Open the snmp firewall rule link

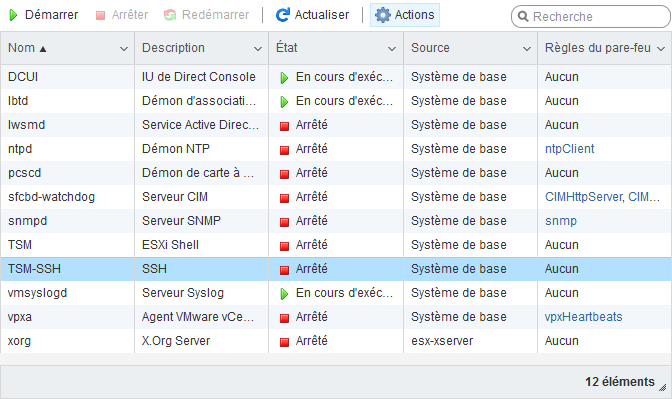(561, 221)
